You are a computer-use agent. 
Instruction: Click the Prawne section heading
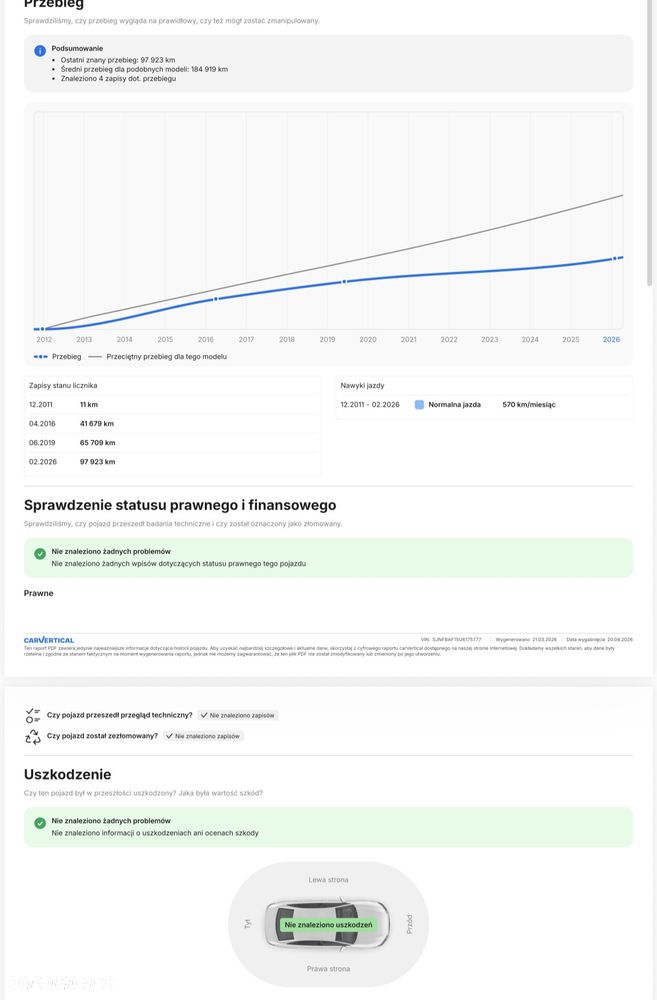39,593
